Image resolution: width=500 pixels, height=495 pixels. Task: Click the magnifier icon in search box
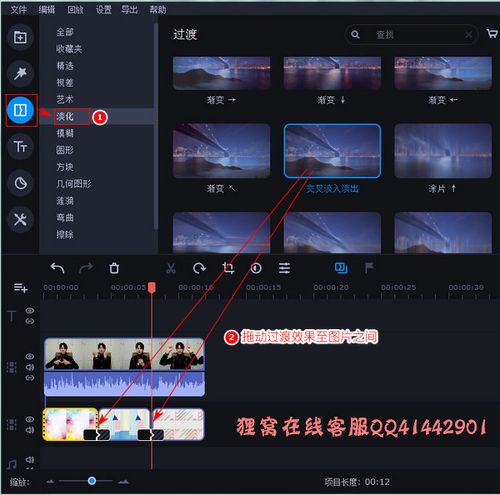coord(355,34)
